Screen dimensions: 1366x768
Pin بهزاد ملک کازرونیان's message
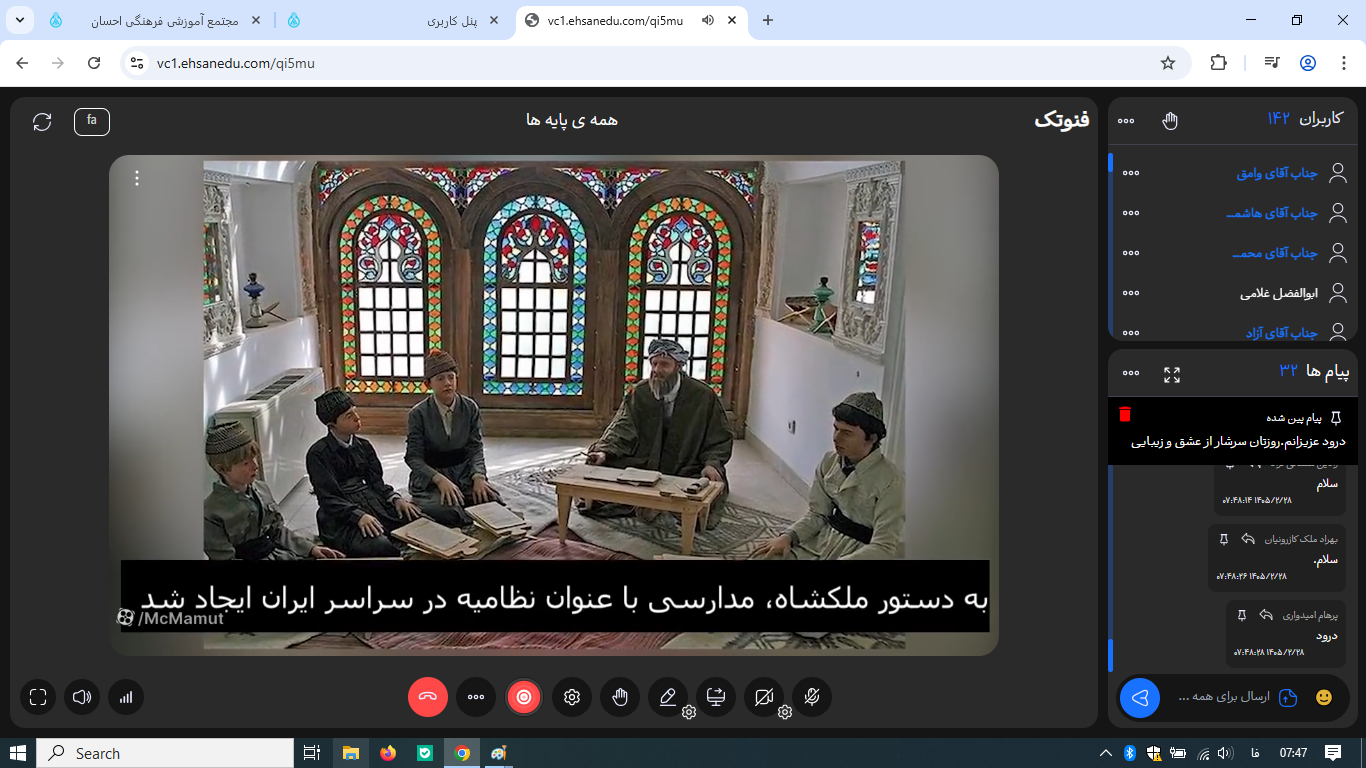click(1224, 539)
